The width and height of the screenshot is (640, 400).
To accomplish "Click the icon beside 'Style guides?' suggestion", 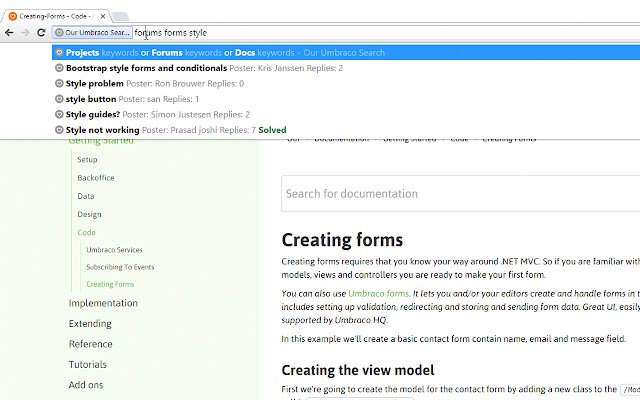I will pos(59,115).
